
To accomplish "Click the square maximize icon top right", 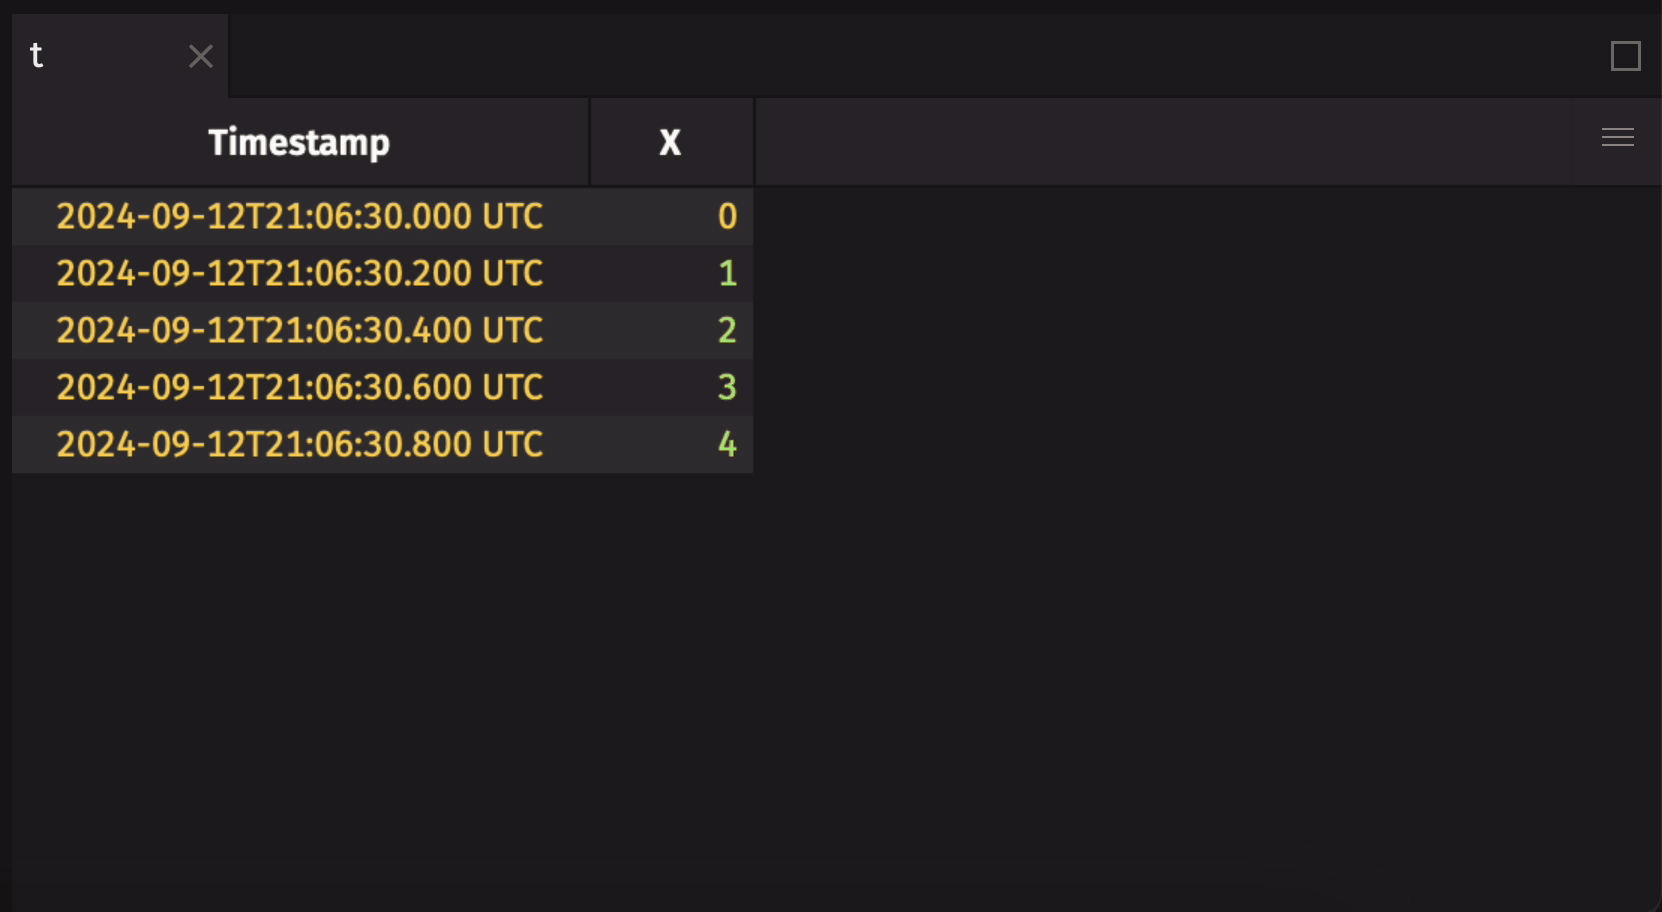I will tap(1626, 56).
